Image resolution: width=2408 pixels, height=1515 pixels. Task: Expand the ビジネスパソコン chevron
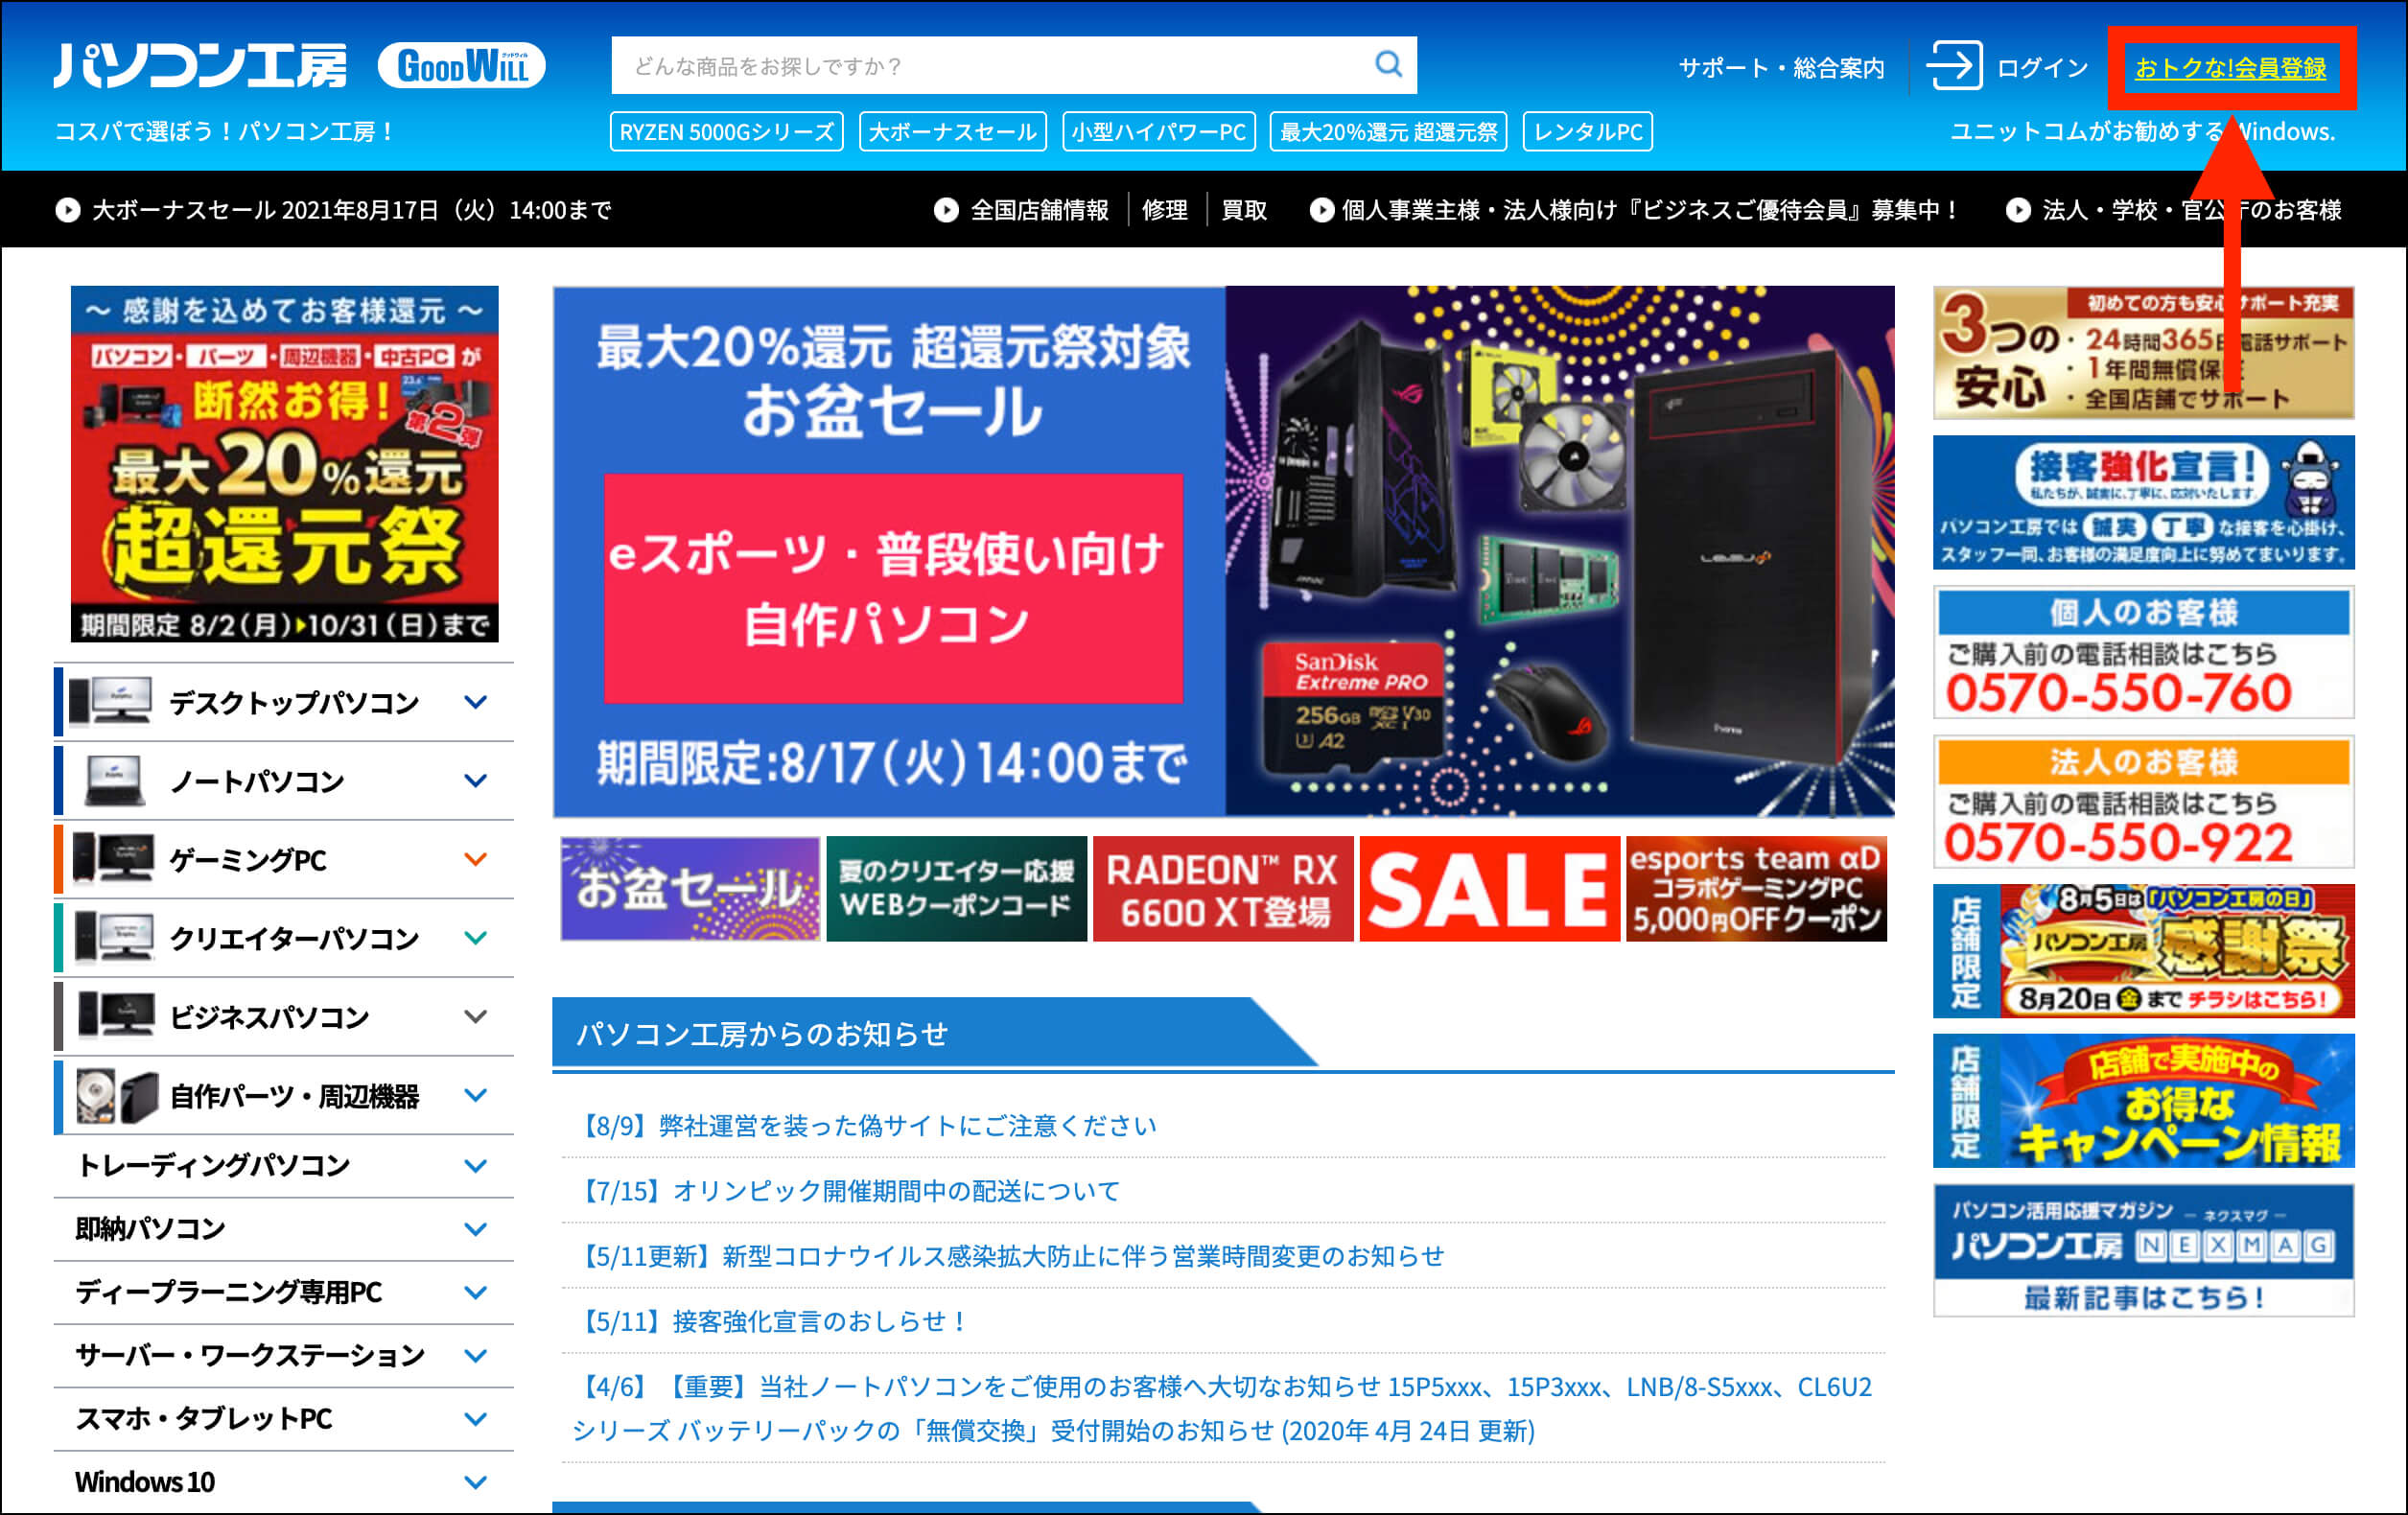476,1017
